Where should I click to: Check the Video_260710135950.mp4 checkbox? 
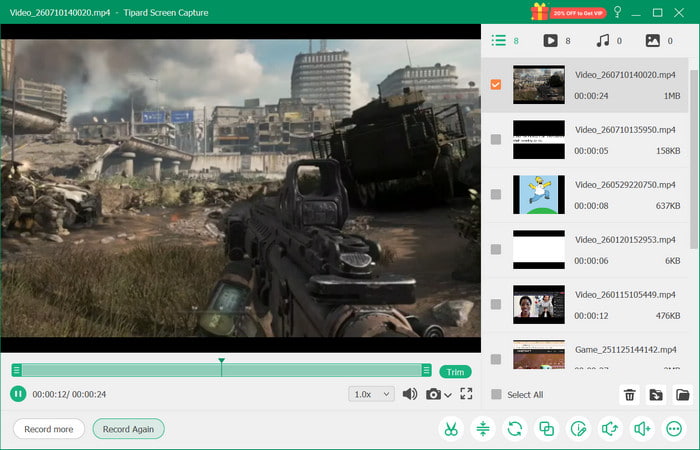pyautogui.click(x=496, y=139)
